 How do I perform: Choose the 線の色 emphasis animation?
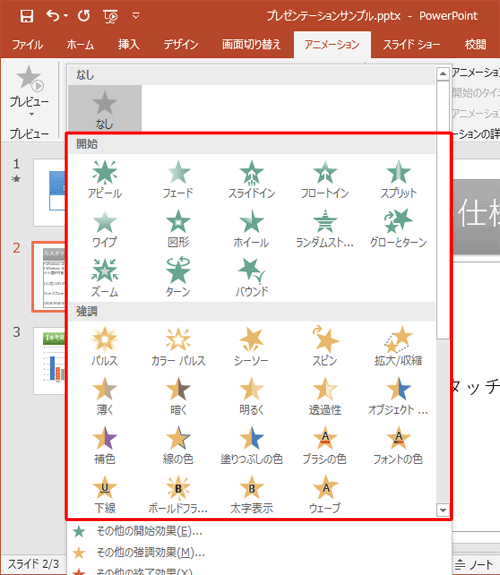pos(178,446)
